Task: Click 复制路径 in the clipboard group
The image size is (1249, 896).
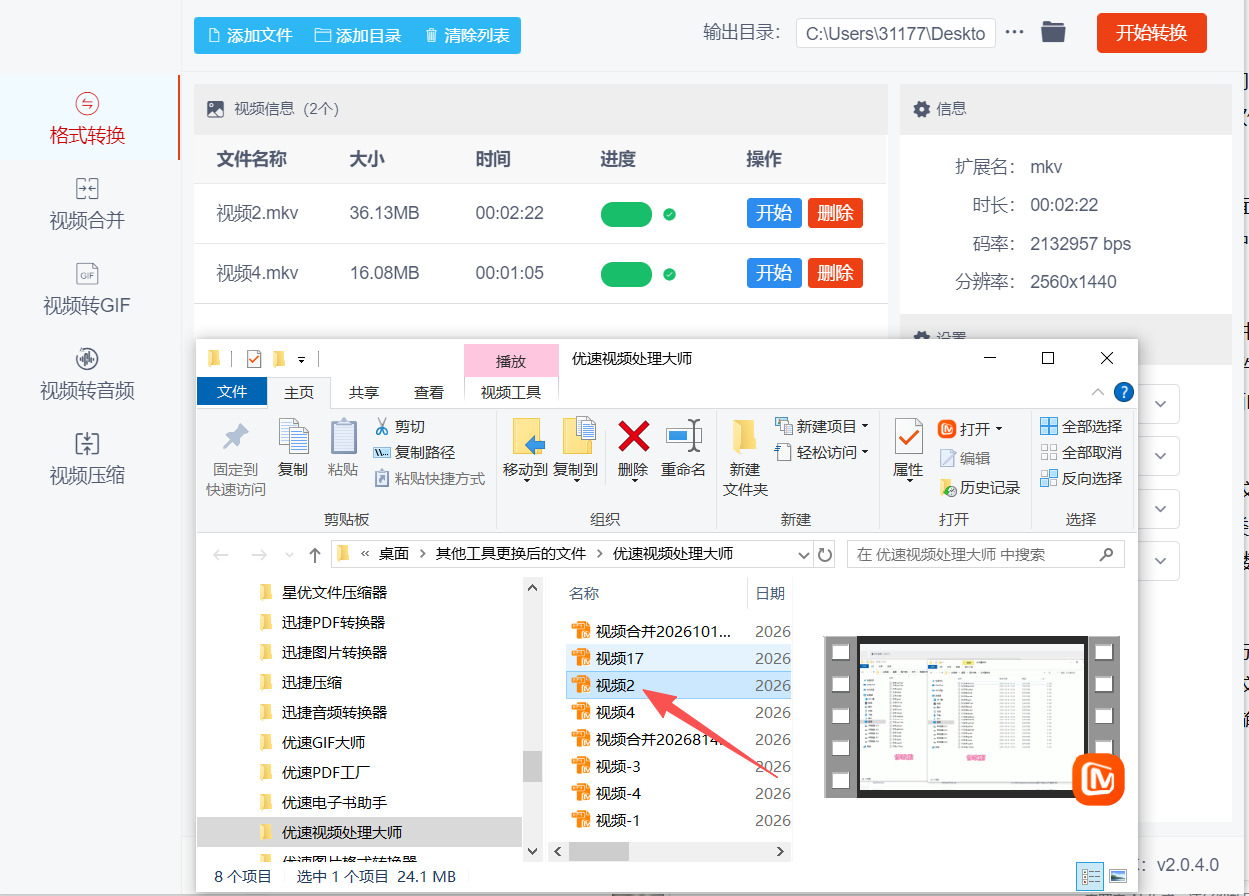Action: pos(414,453)
